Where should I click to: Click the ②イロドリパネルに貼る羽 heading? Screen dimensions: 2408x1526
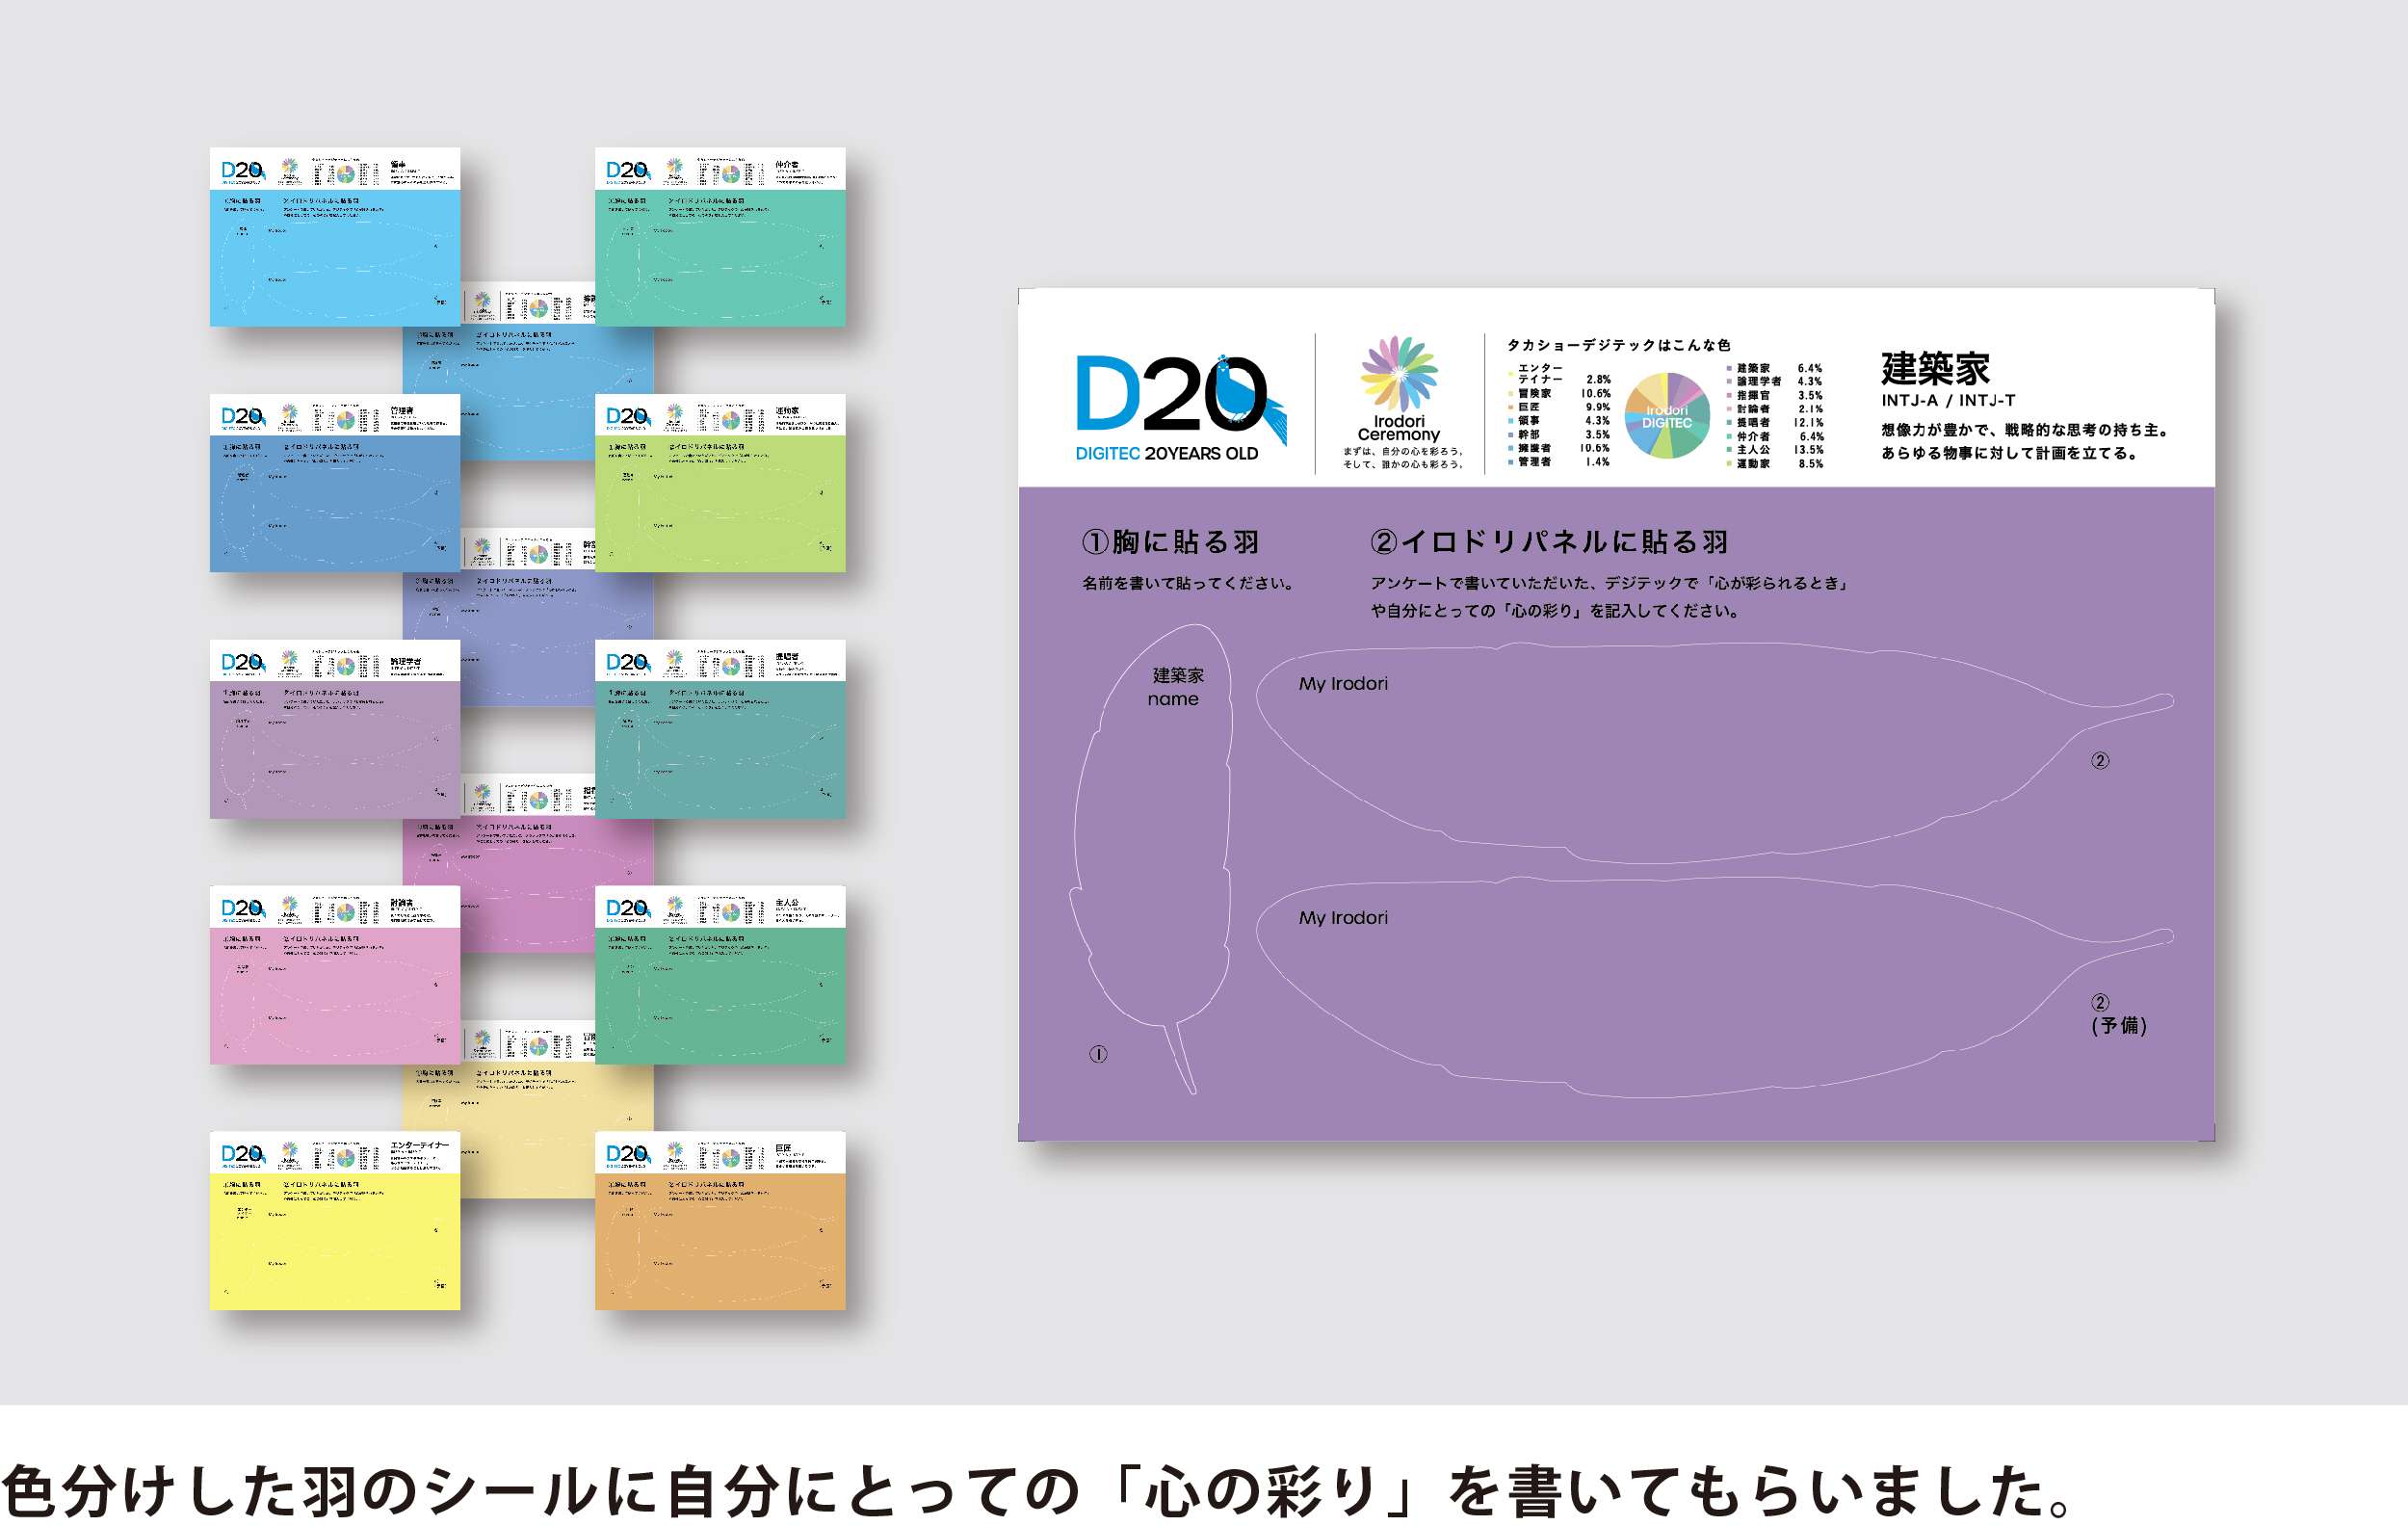1548,542
